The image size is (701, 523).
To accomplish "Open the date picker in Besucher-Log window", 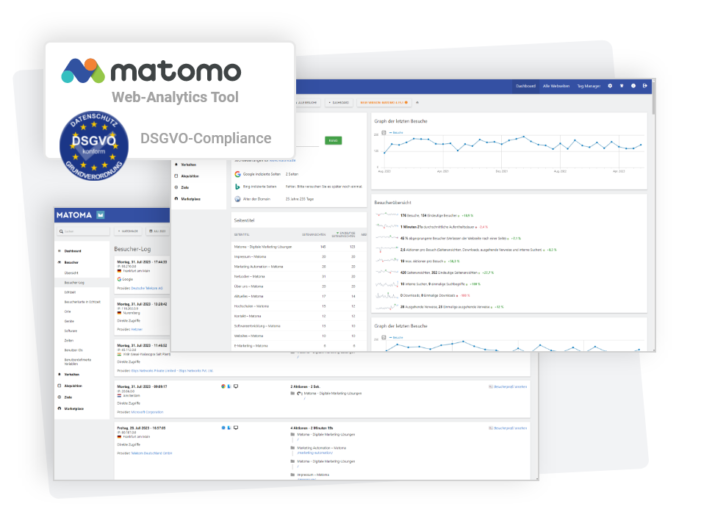I will click(x=157, y=231).
